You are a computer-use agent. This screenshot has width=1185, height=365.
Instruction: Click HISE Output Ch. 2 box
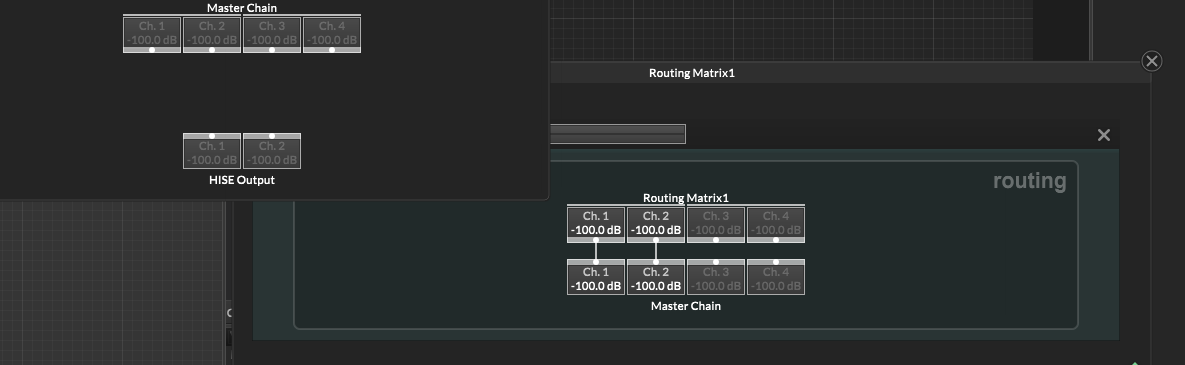pos(272,151)
